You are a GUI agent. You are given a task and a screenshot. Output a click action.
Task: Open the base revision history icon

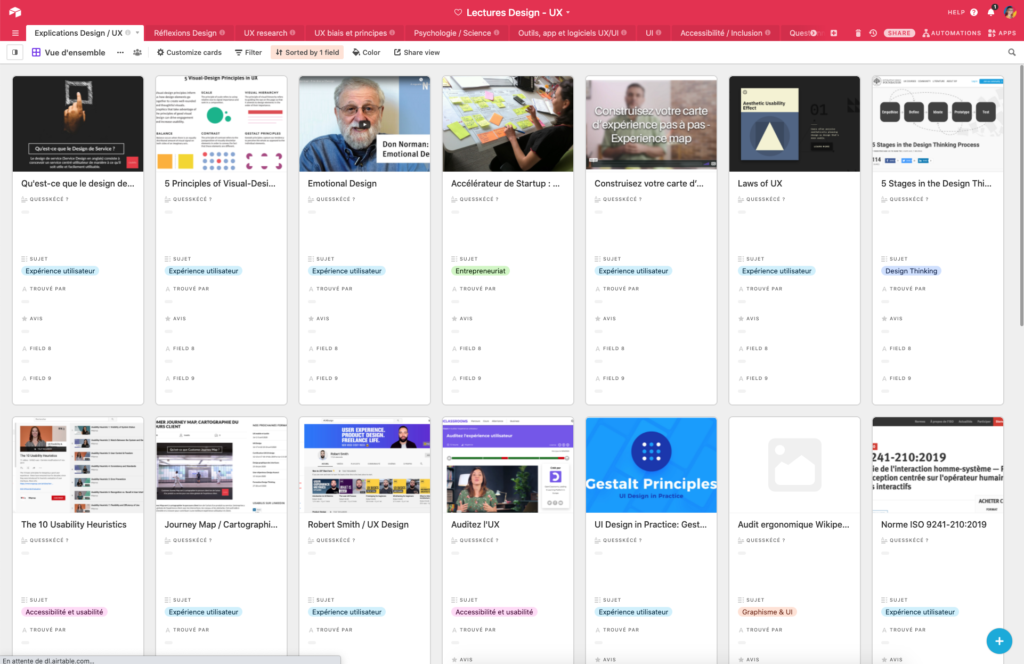873,33
